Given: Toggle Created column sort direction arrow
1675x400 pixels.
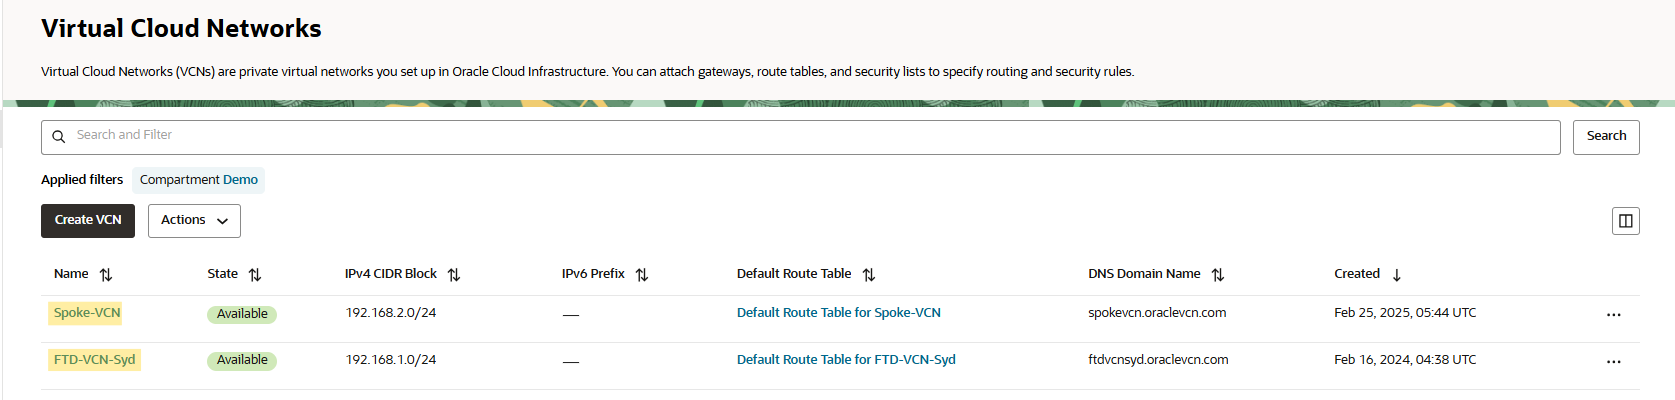Looking at the screenshot, I should click(x=1397, y=275).
